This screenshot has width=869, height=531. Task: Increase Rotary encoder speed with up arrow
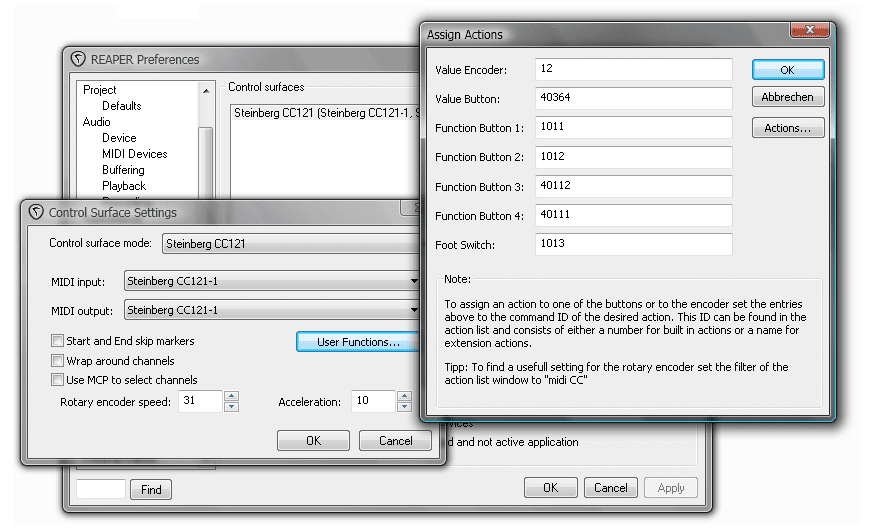pos(232,396)
